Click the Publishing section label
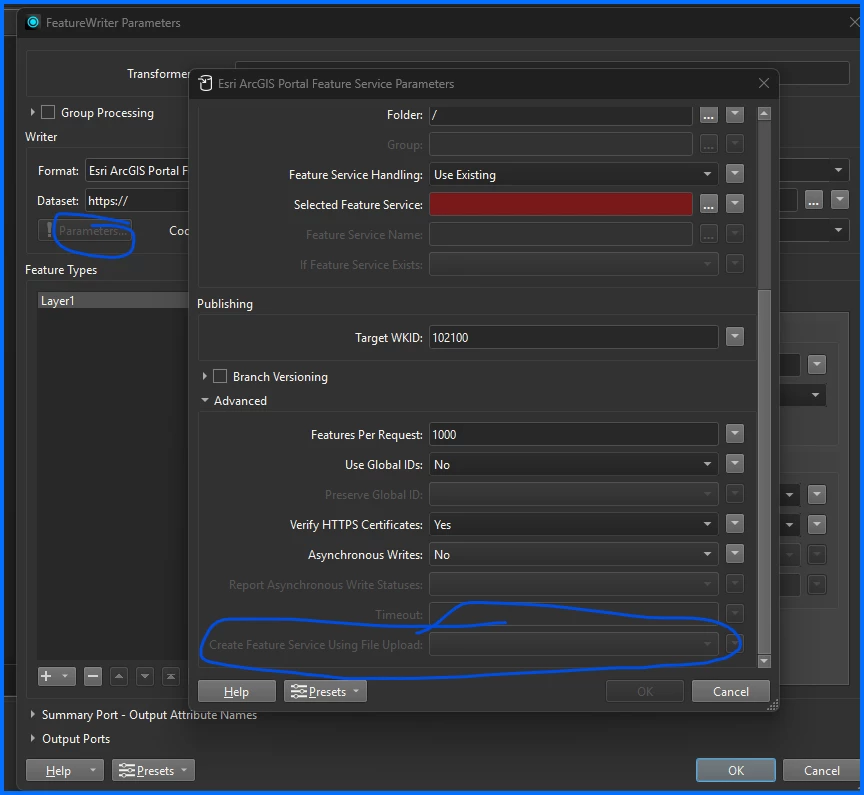The image size is (864, 795). (x=225, y=304)
